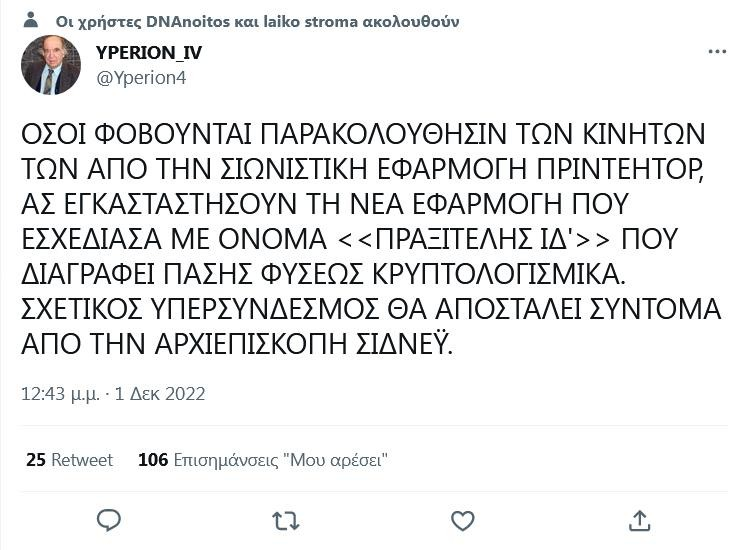
Task: Open the three-dot more options menu
Action: click(x=717, y=51)
